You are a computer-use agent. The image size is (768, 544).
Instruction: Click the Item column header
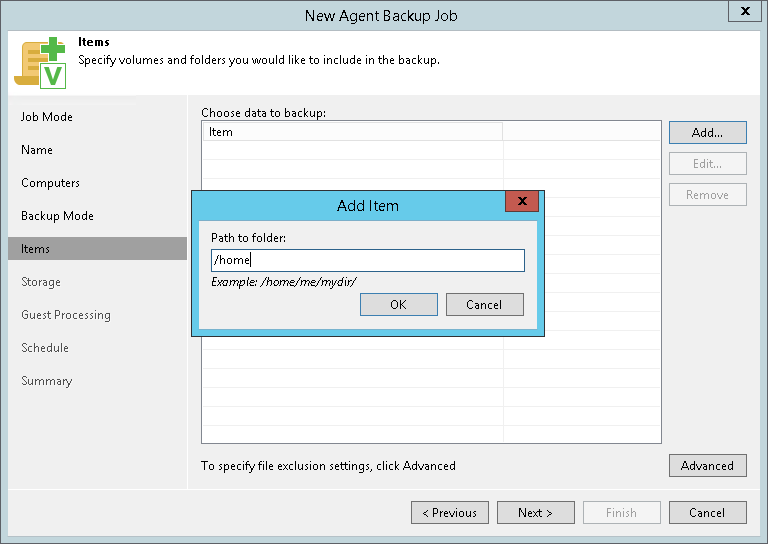tap(352, 132)
